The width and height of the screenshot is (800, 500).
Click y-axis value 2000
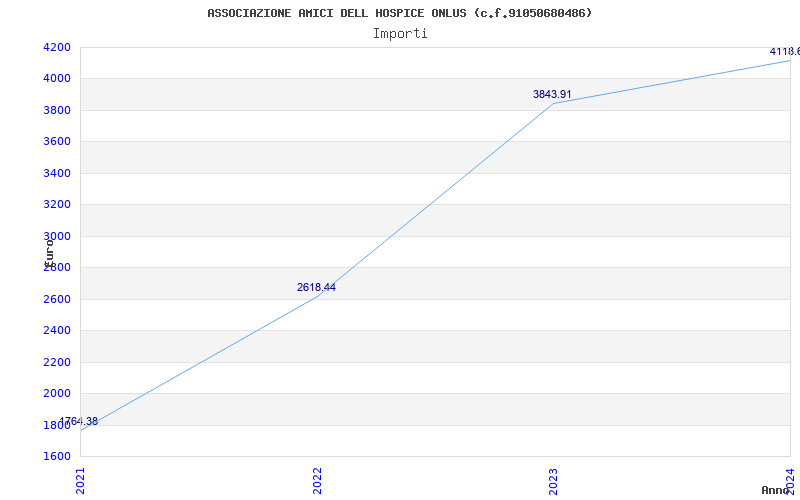pyautogui.click(x=57, y=393)
